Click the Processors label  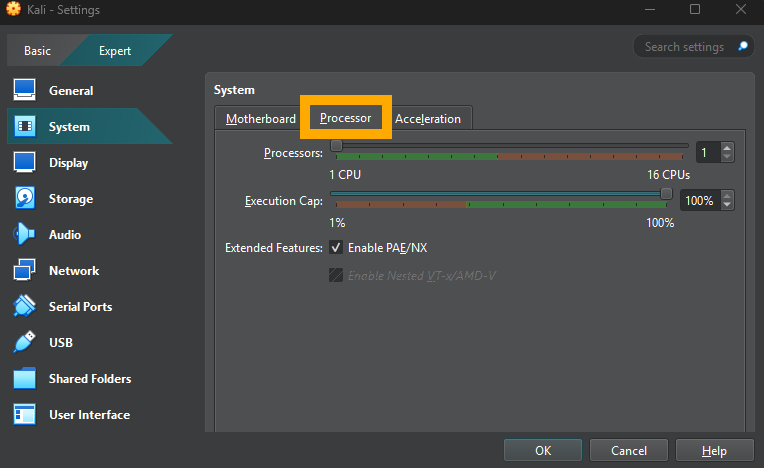point(293,153)
